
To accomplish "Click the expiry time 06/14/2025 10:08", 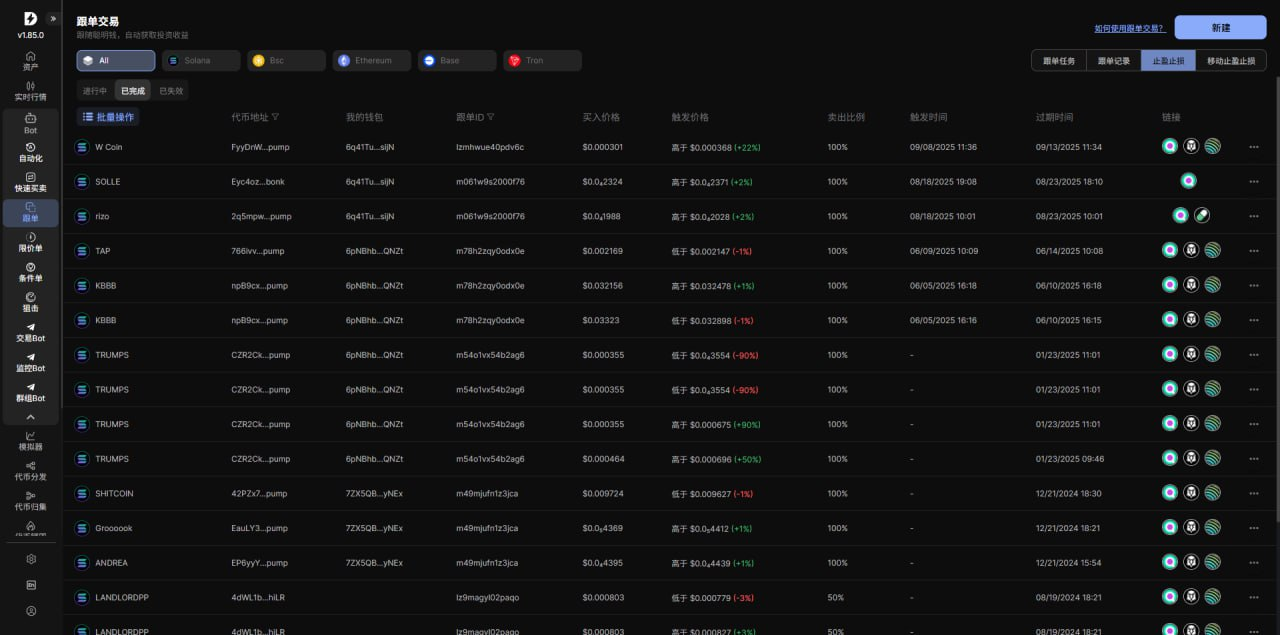I will (x=1069, y=251).
